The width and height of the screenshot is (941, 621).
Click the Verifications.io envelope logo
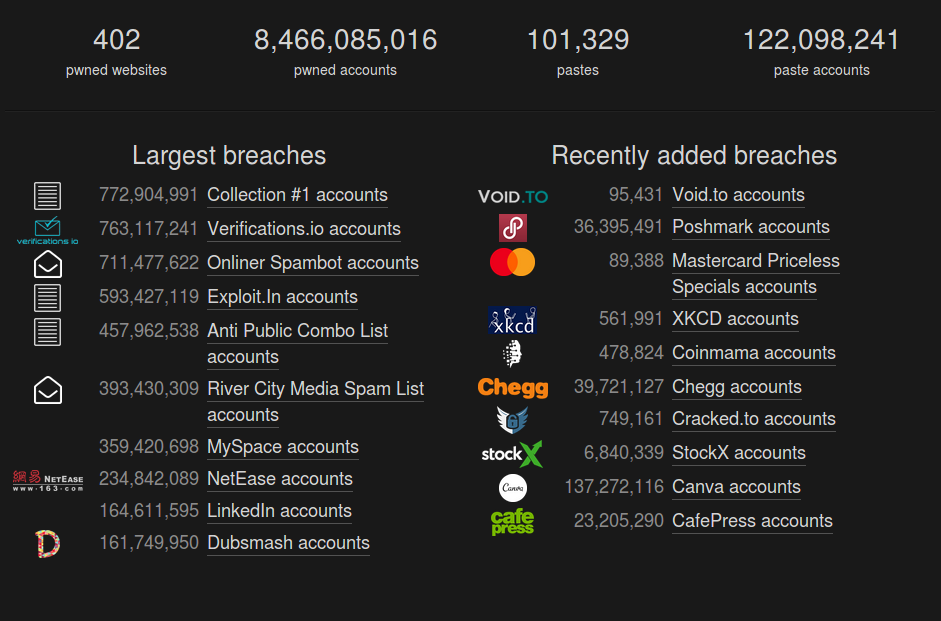click(47, 230)
